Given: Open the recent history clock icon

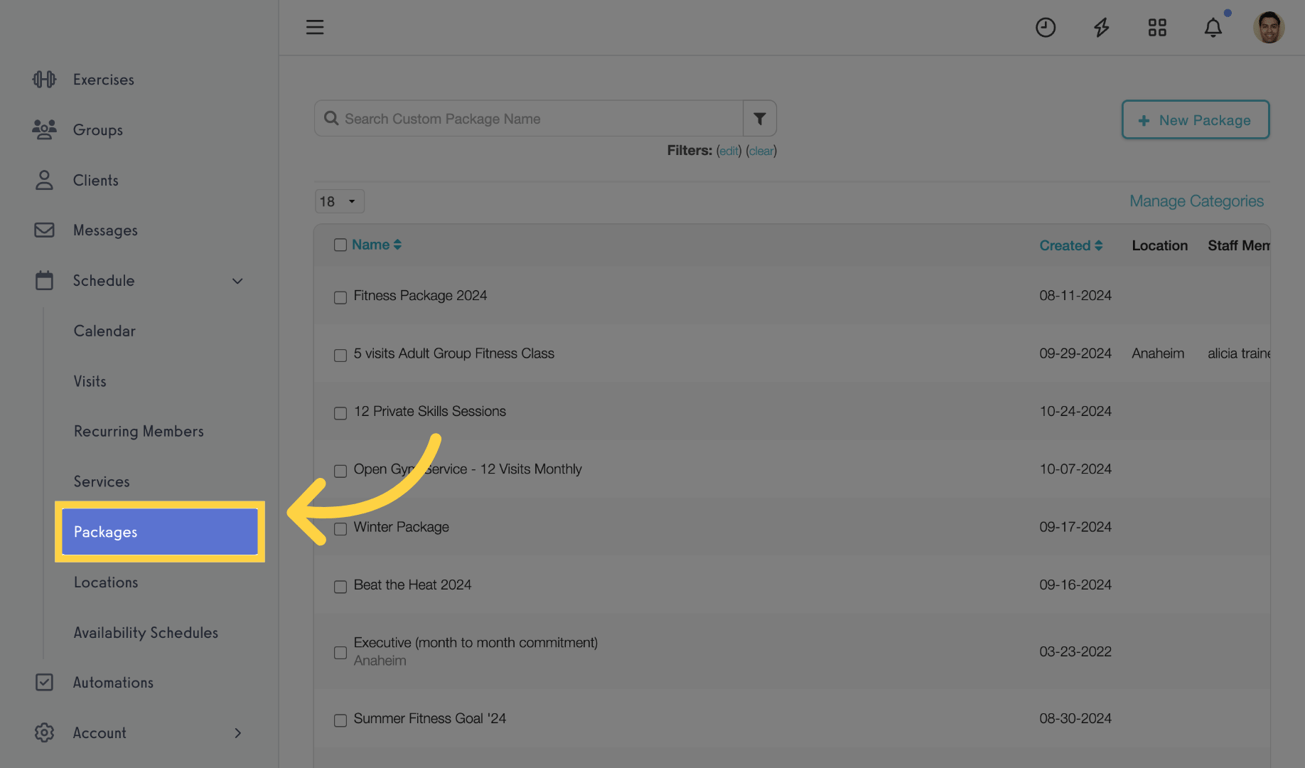Looking at the screenshot, I should 1045,27.
